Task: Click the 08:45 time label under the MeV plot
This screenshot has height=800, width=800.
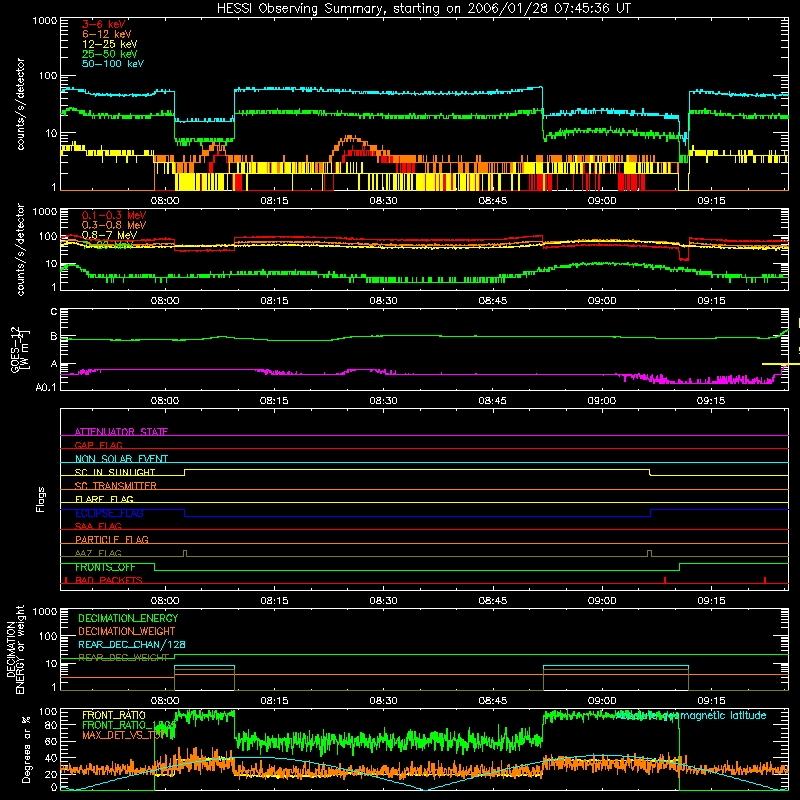Action: (492, 301)
